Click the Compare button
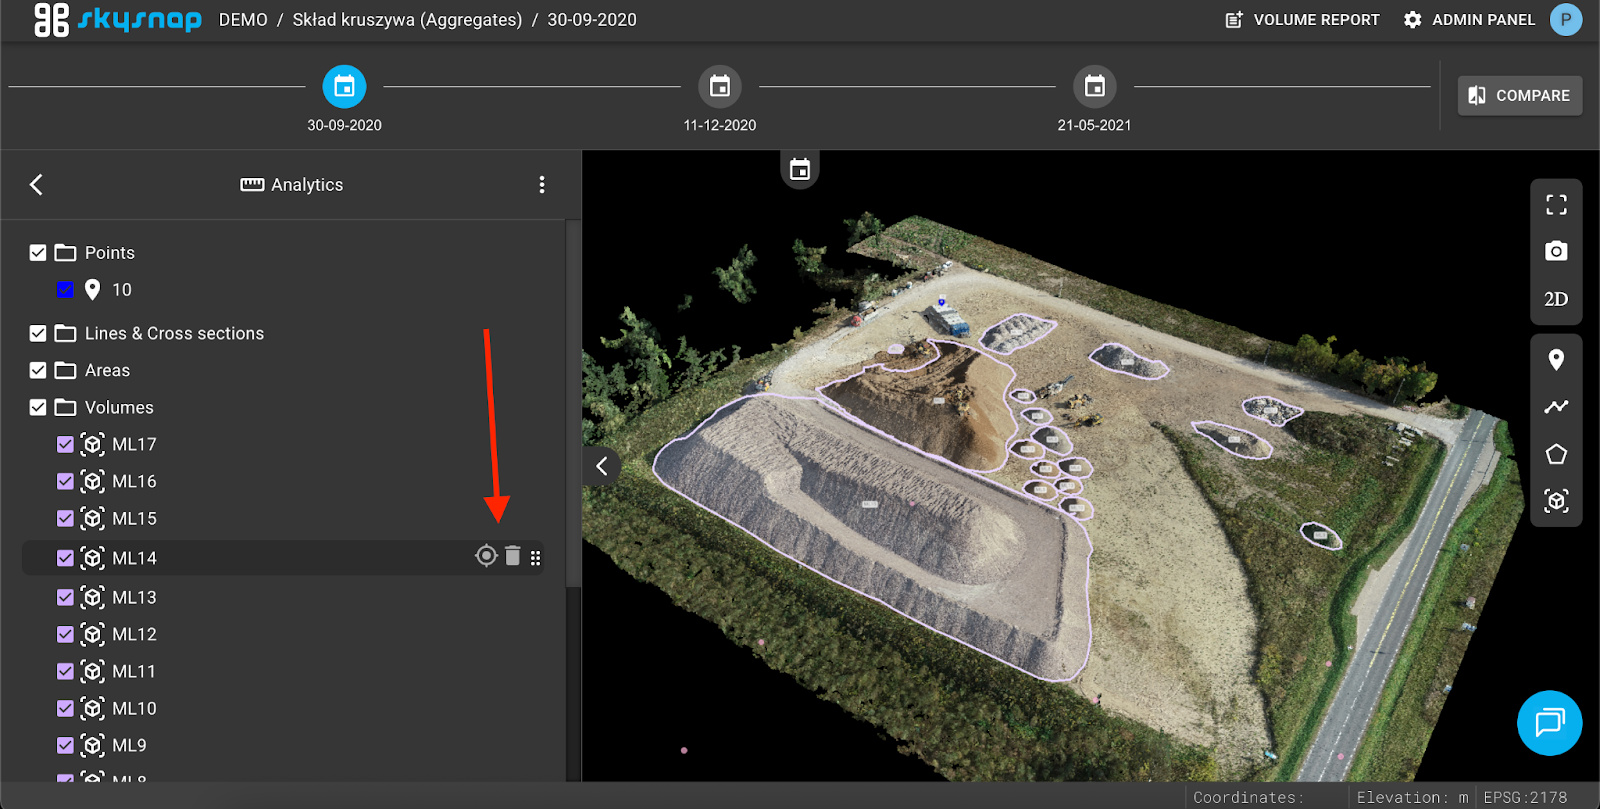 pyautogui.click(x=1519, y=96)
